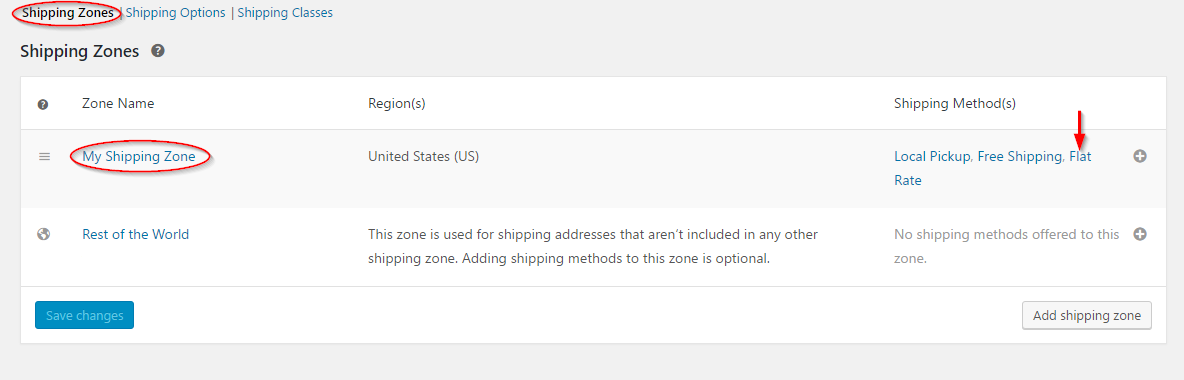This screenshot has width=1184, height=380.
Task: Switch to the Shipping Classes tab
Action: (285, 13)
